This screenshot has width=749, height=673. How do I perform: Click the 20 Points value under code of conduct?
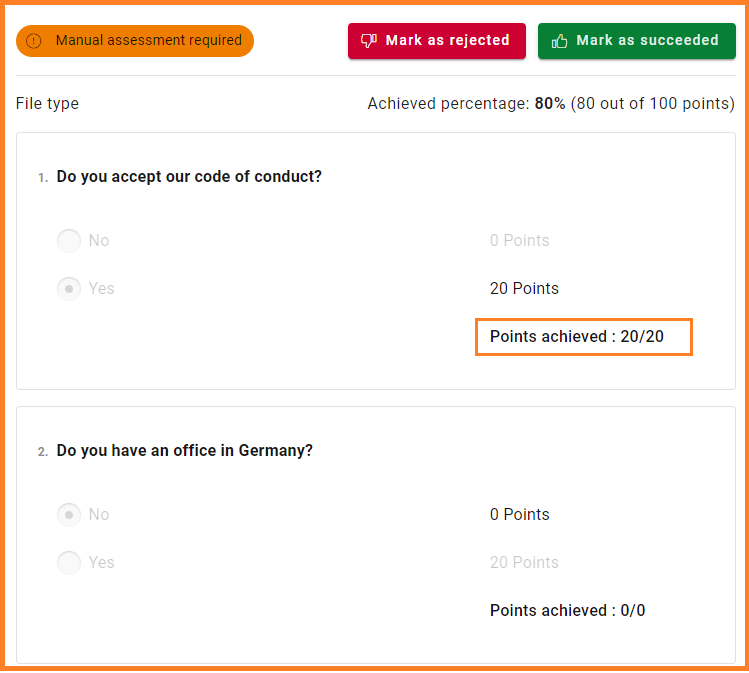pos(524,289)
